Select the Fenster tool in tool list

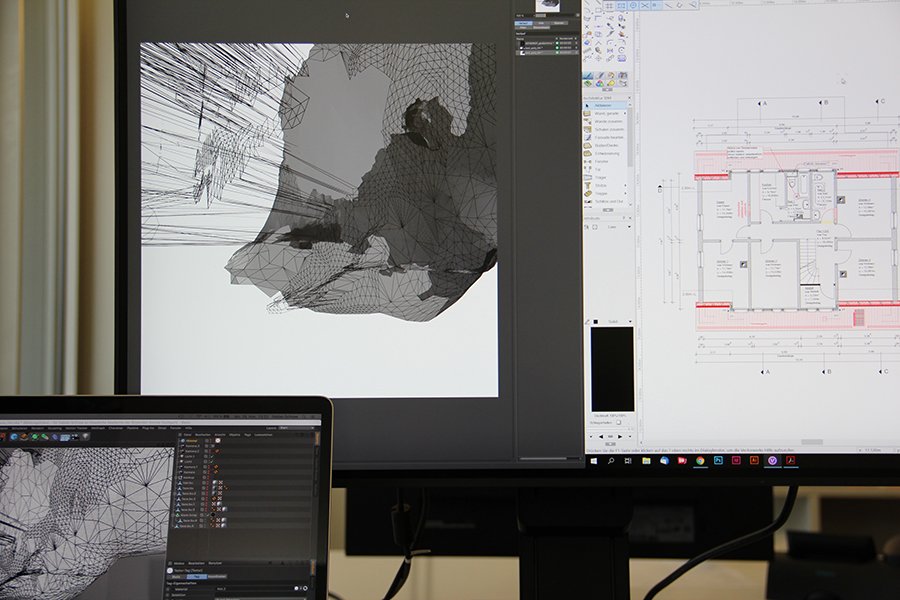pos(602,159)
